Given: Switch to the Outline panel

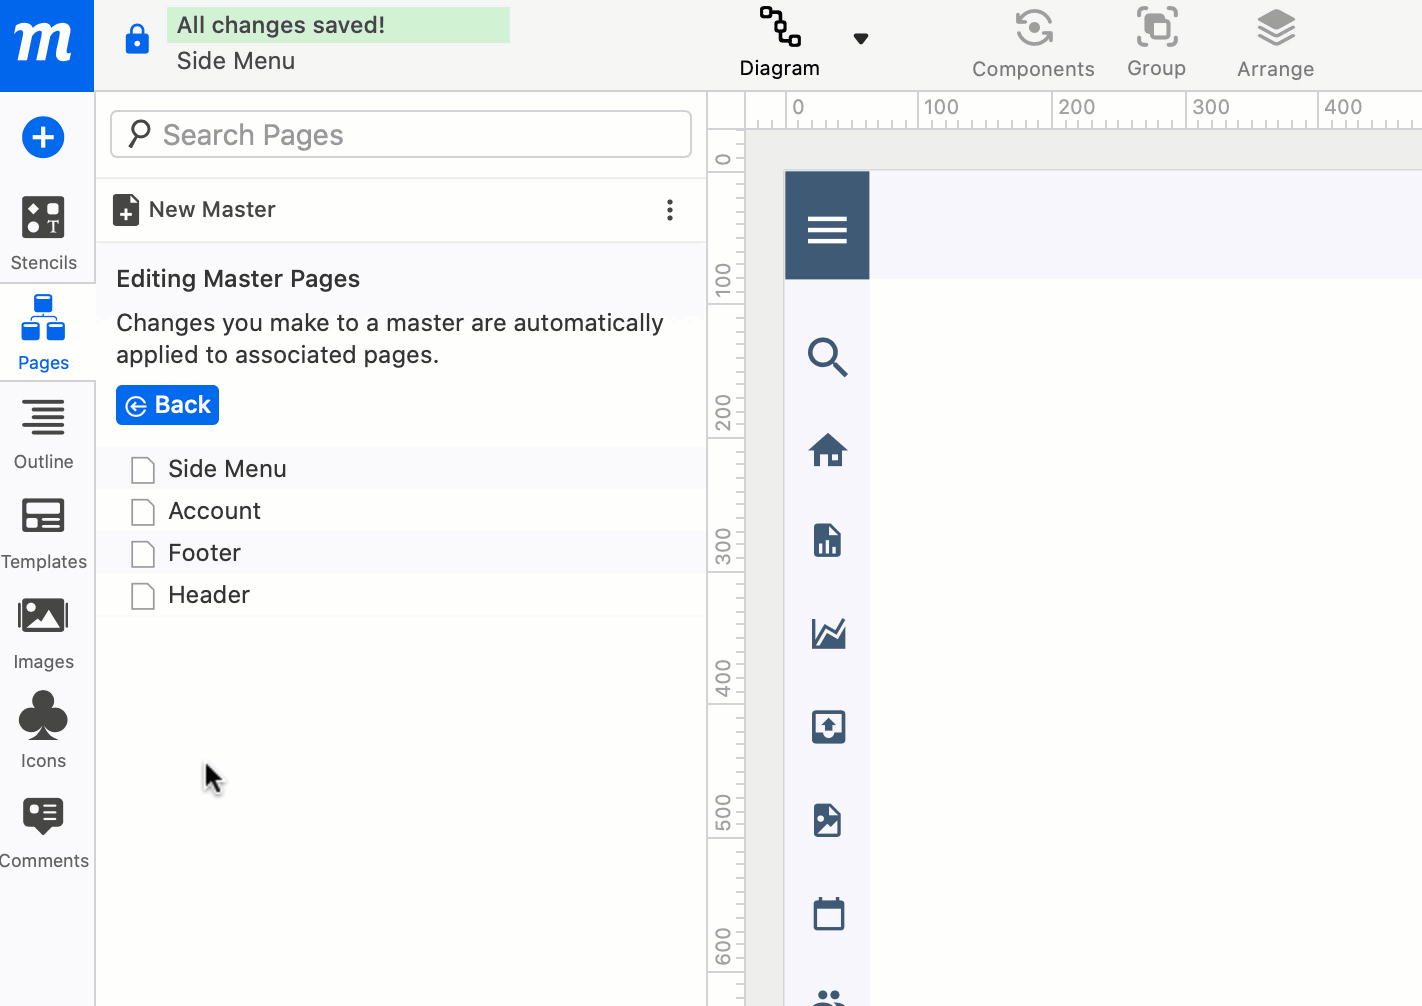Looking at the screenshot, I should [43, 430].
